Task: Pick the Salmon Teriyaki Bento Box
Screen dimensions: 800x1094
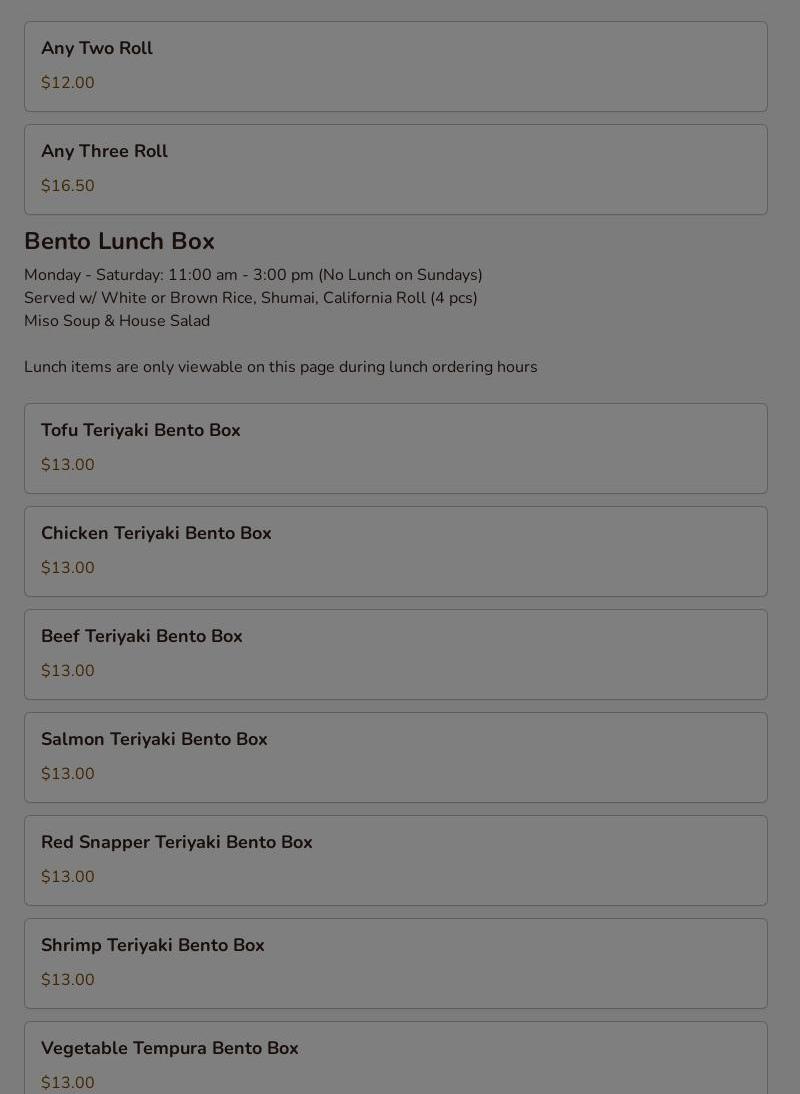Action: (x=395, y=757)
